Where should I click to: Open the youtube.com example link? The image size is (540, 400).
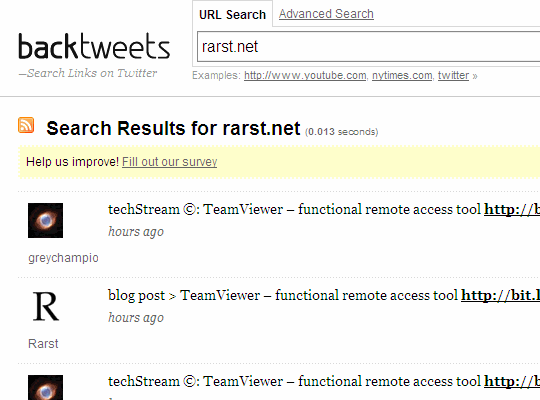pos(305,75)
